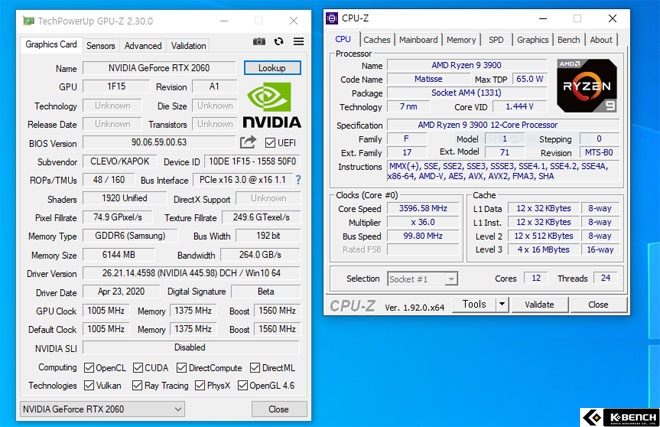Image resolution: width=660 pixels, height=427 pixels.
Task: Open the Socket #1 selection dropdown
Action: (422, 279)
